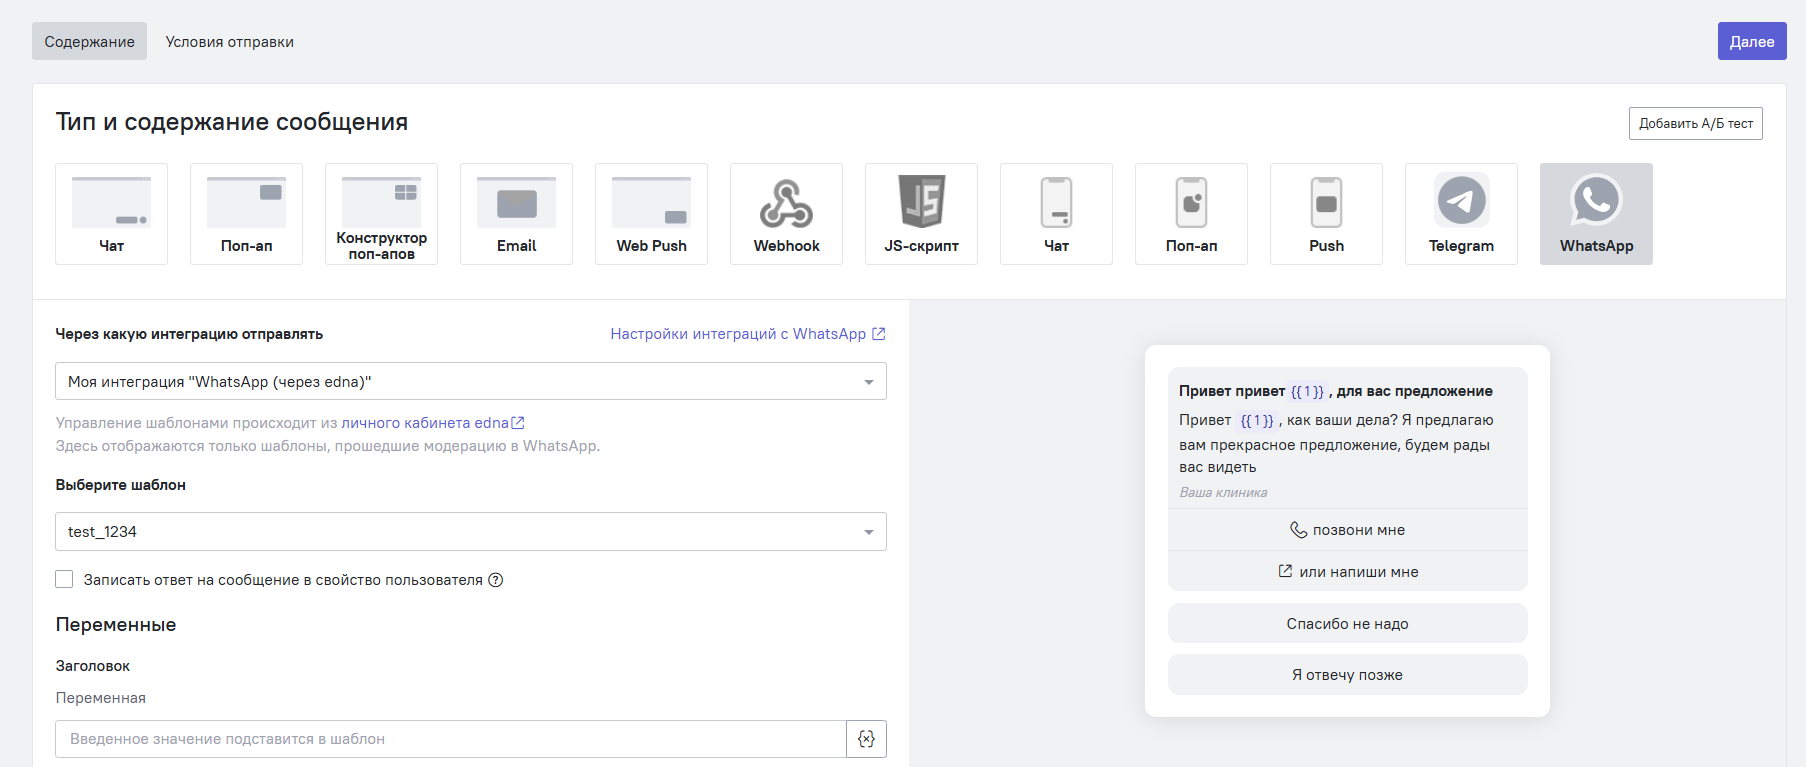Click the Заголовок label
This screenshot has width=1806, height=767.
[93, 666]
